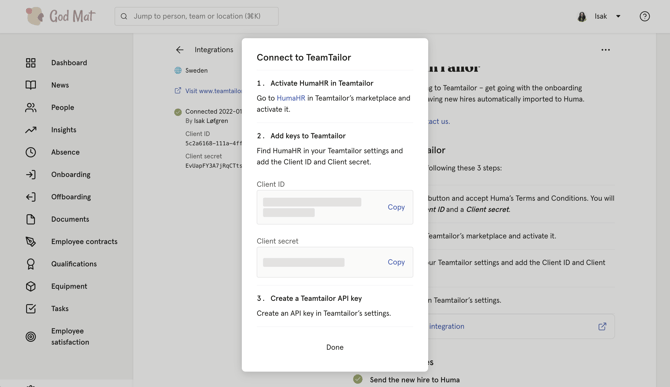Open the Qualifications badge icon
Screen dimensions: 670x387
point(31,264)
